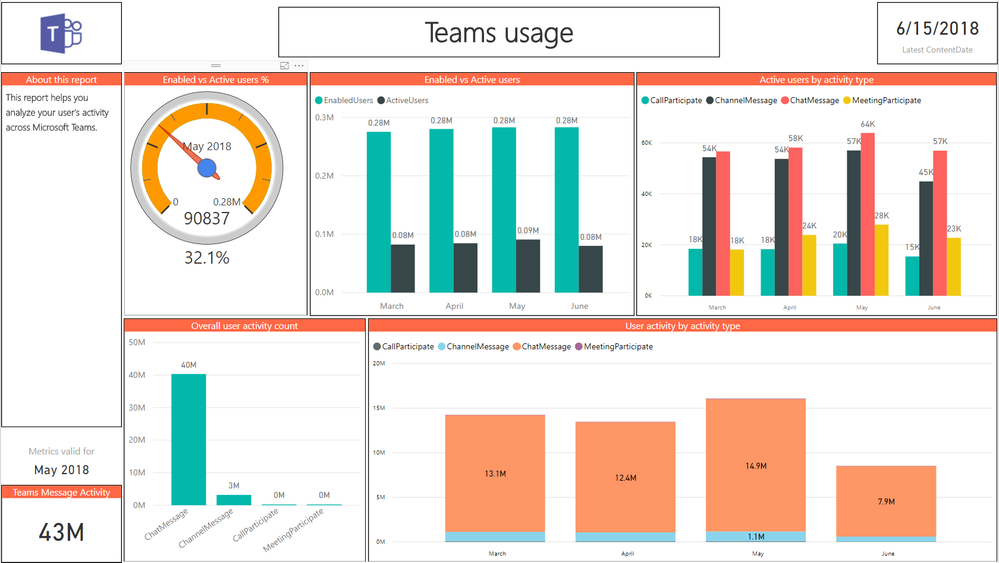999x563 pixels.
Task: Select June CallParticipate 15K teal bar
Action: tap(912, 276)
